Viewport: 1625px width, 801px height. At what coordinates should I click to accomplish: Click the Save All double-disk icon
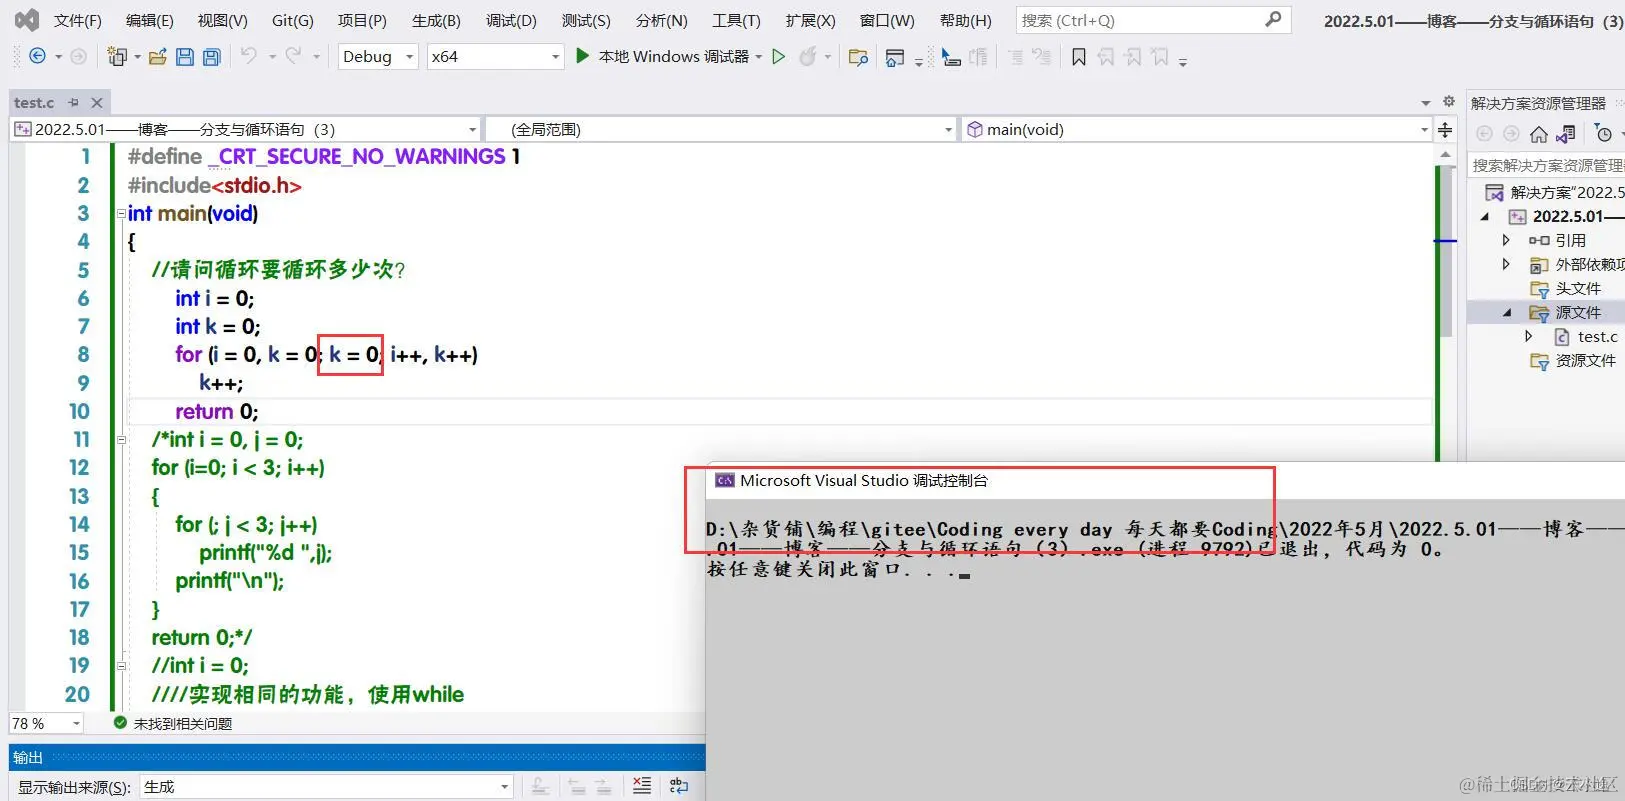211,57
